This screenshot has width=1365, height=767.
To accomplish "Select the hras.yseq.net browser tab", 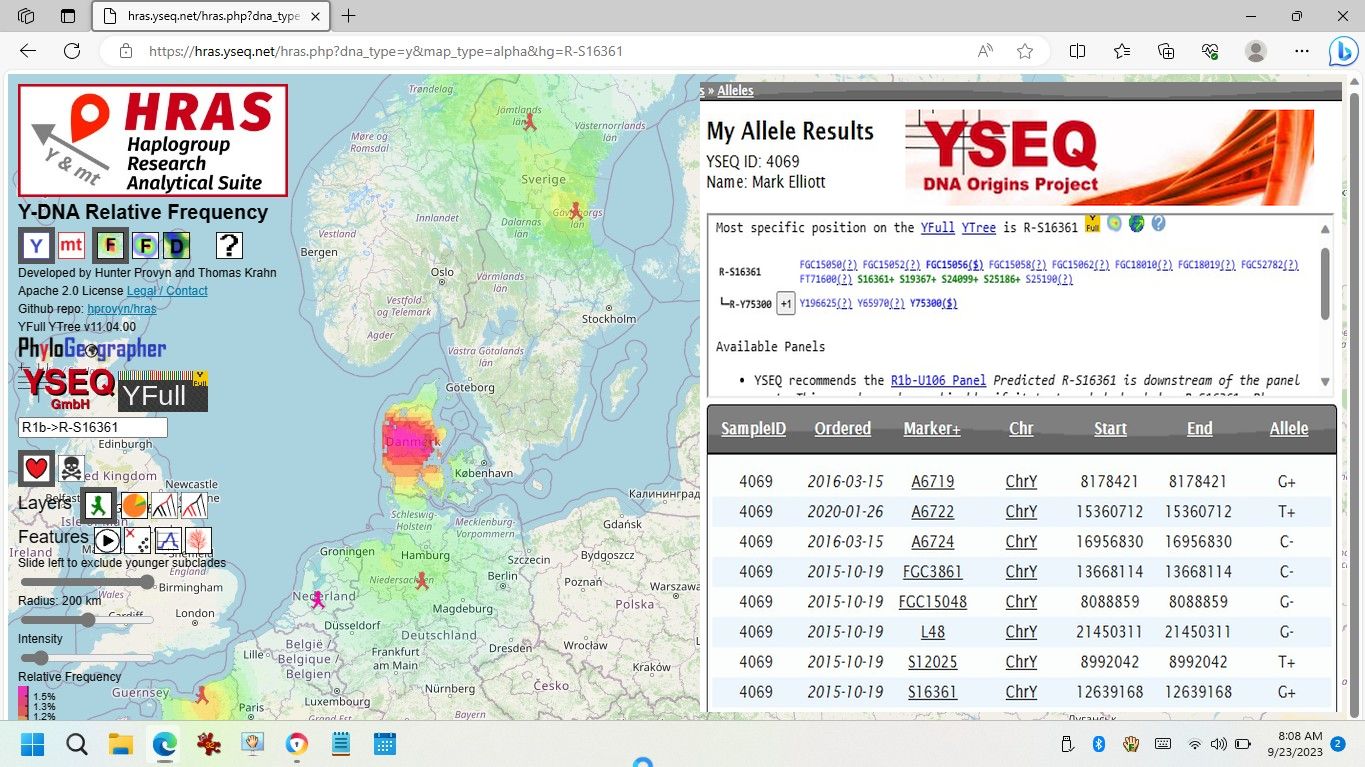I will (211, 16).
